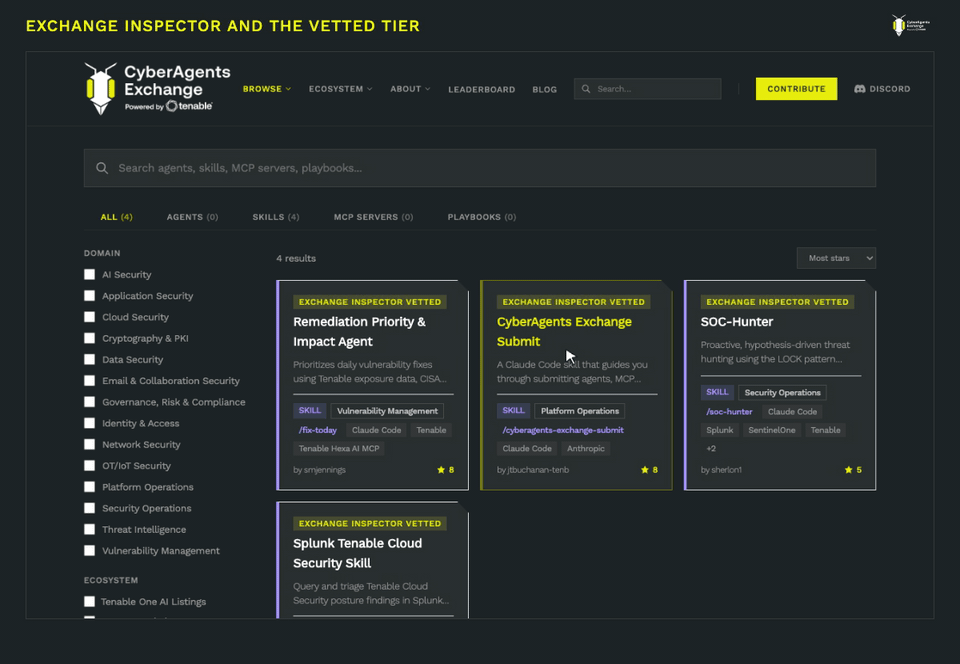Click the Security Operations tag on SOC-Hunter card
The width and height of the screenshot is (960, 664).
click(x=782, y=393)
